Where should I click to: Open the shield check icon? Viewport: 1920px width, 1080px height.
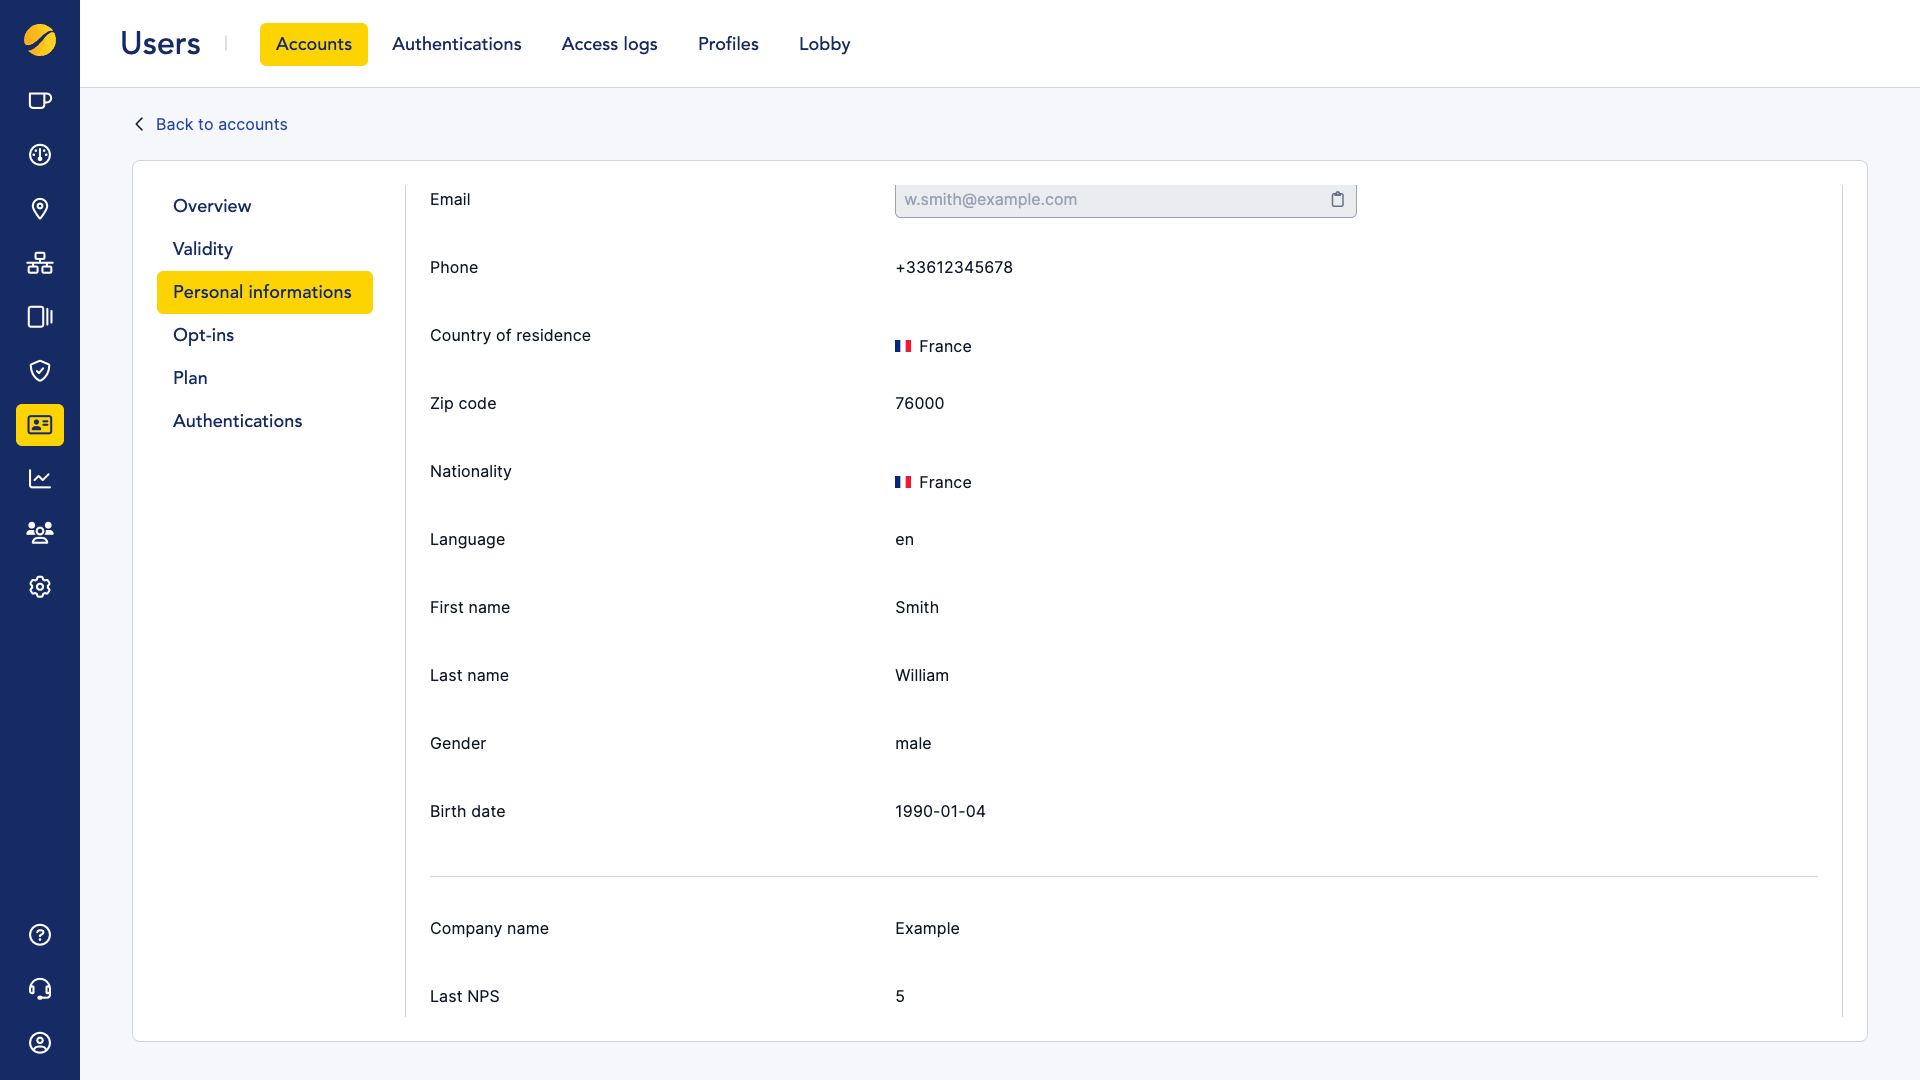pyautogui.click(x=40, y=371)
